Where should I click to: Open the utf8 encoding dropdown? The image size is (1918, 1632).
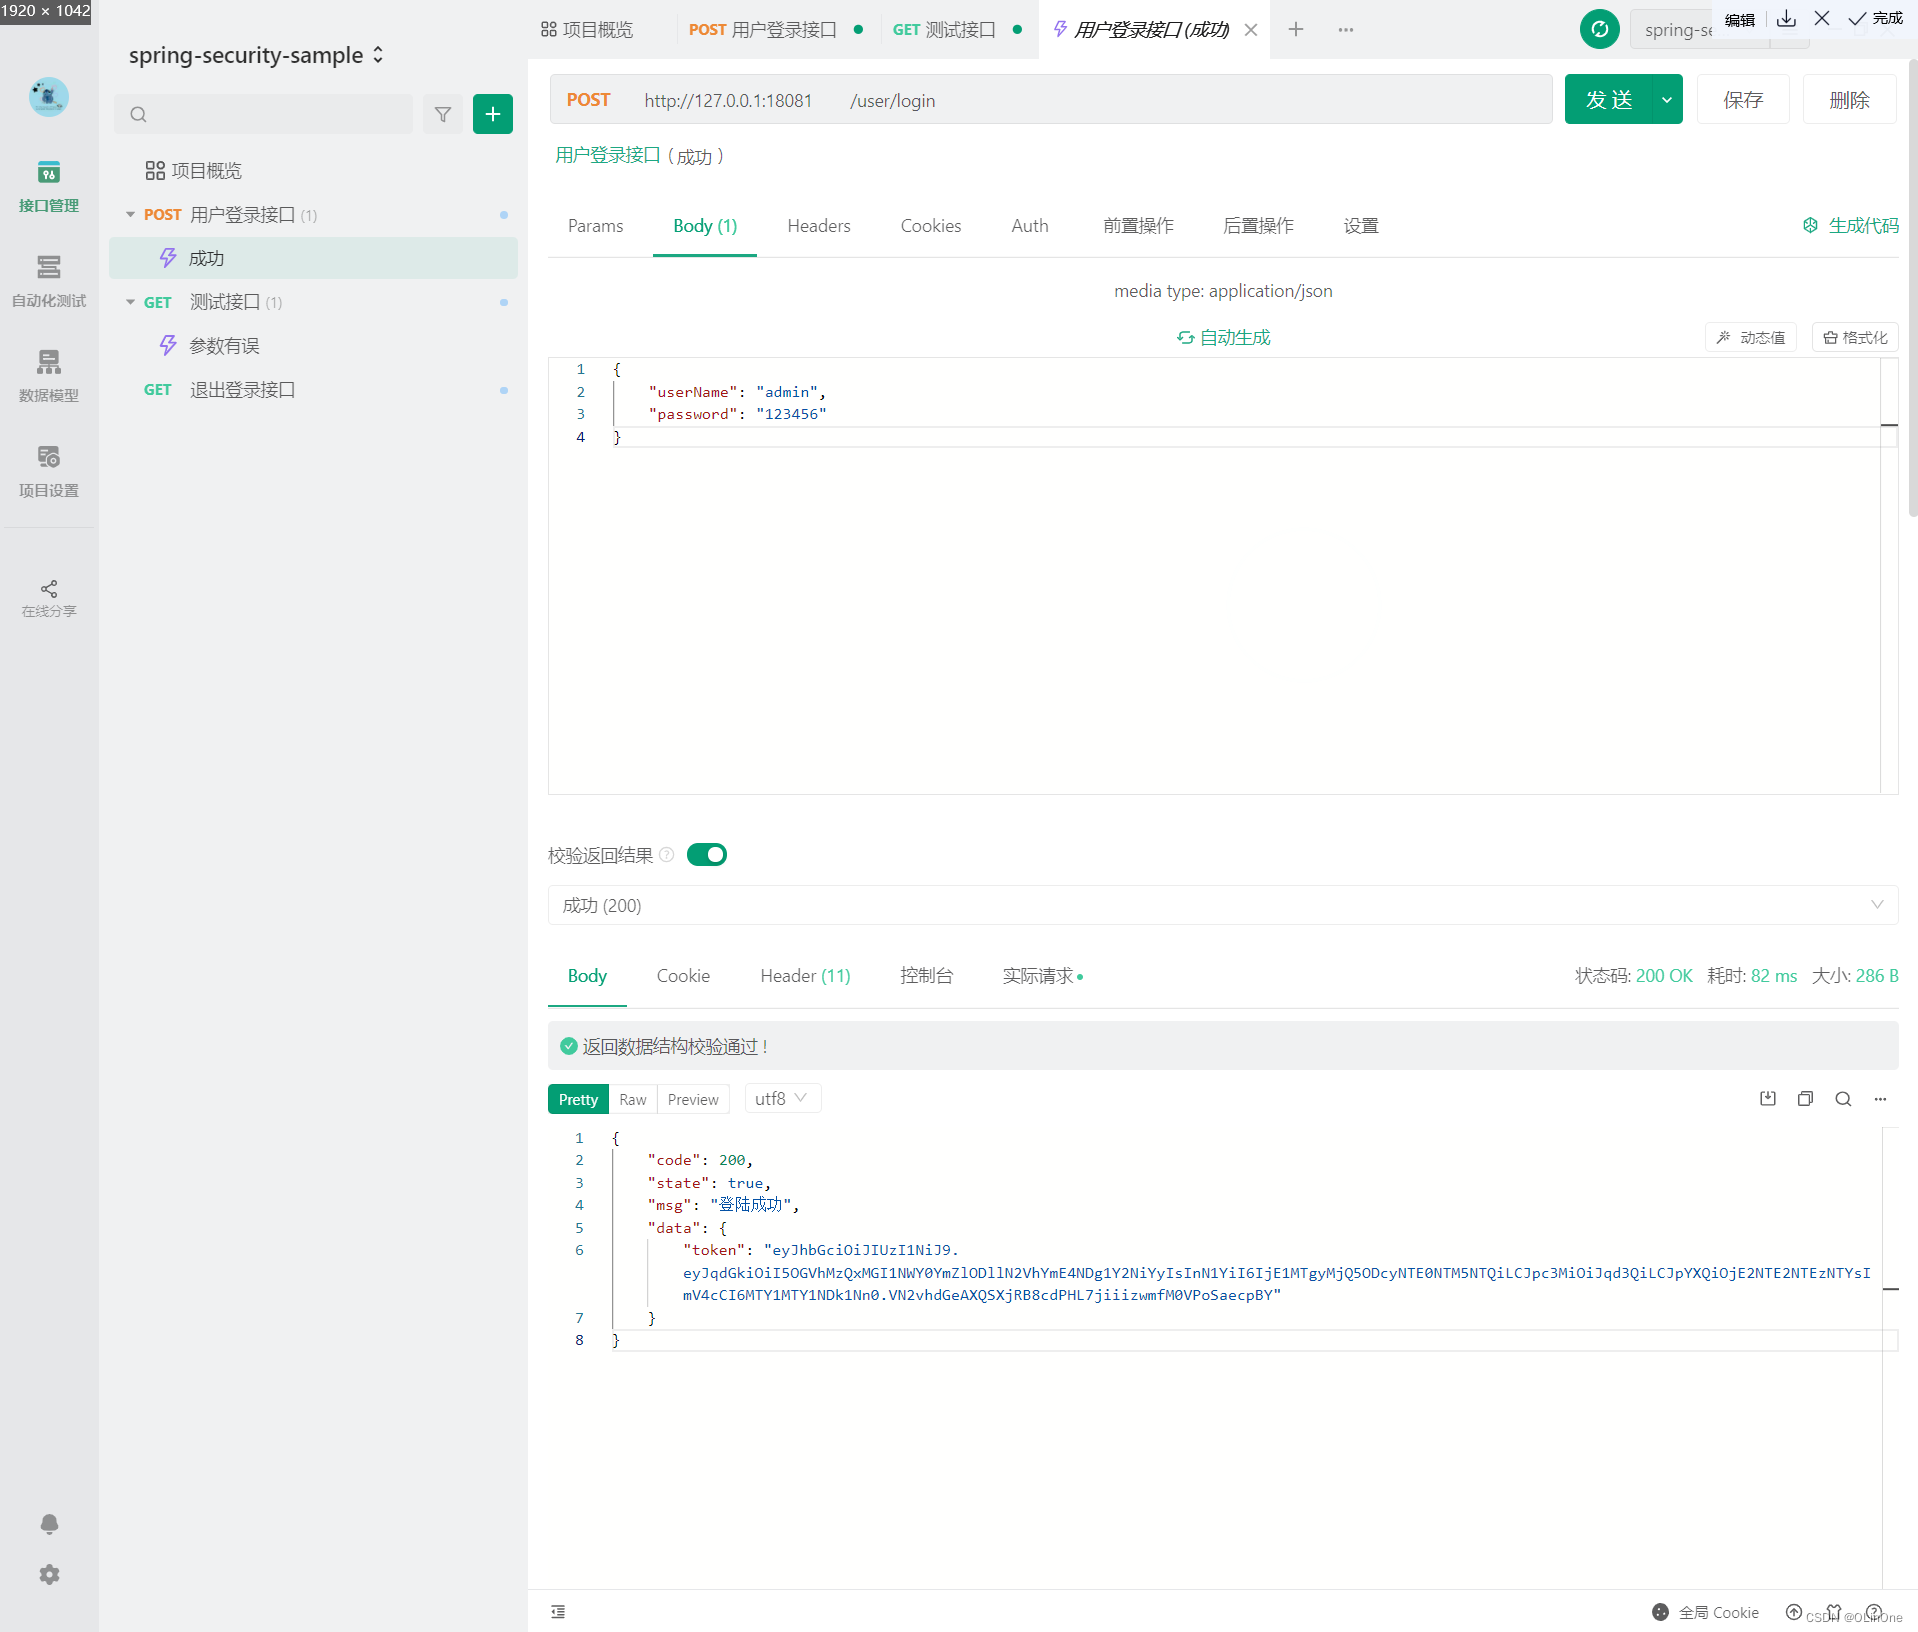(x=783, y=1099)
